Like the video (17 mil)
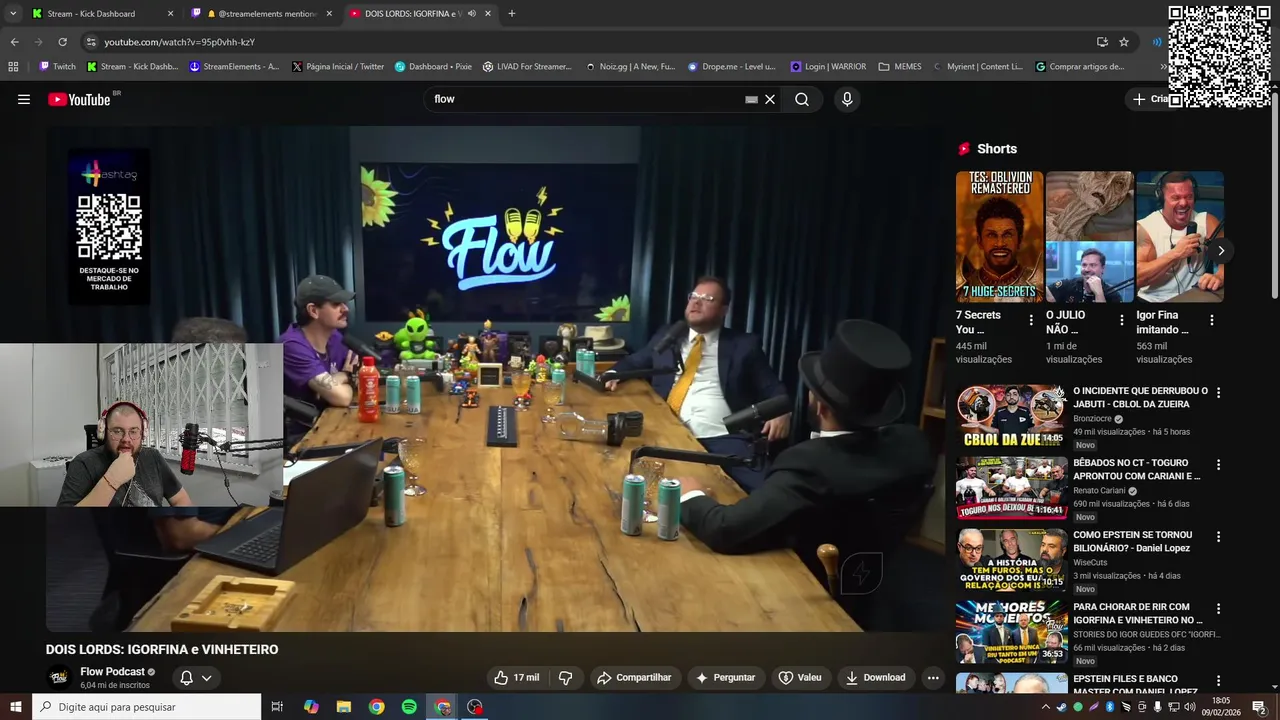 516,677
